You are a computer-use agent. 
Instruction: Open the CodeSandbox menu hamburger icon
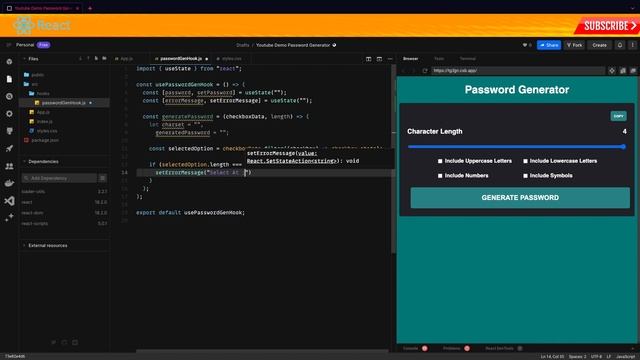[9, 45]
